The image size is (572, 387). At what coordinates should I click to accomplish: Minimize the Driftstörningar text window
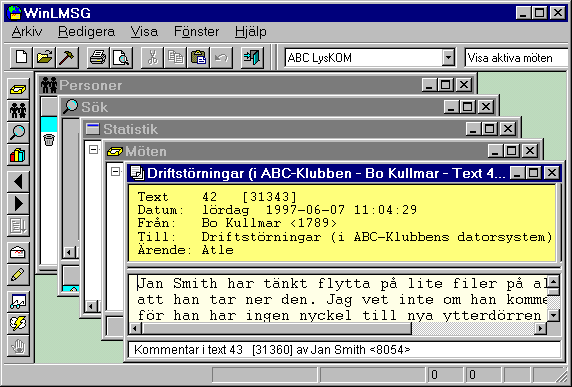(517, 173)
